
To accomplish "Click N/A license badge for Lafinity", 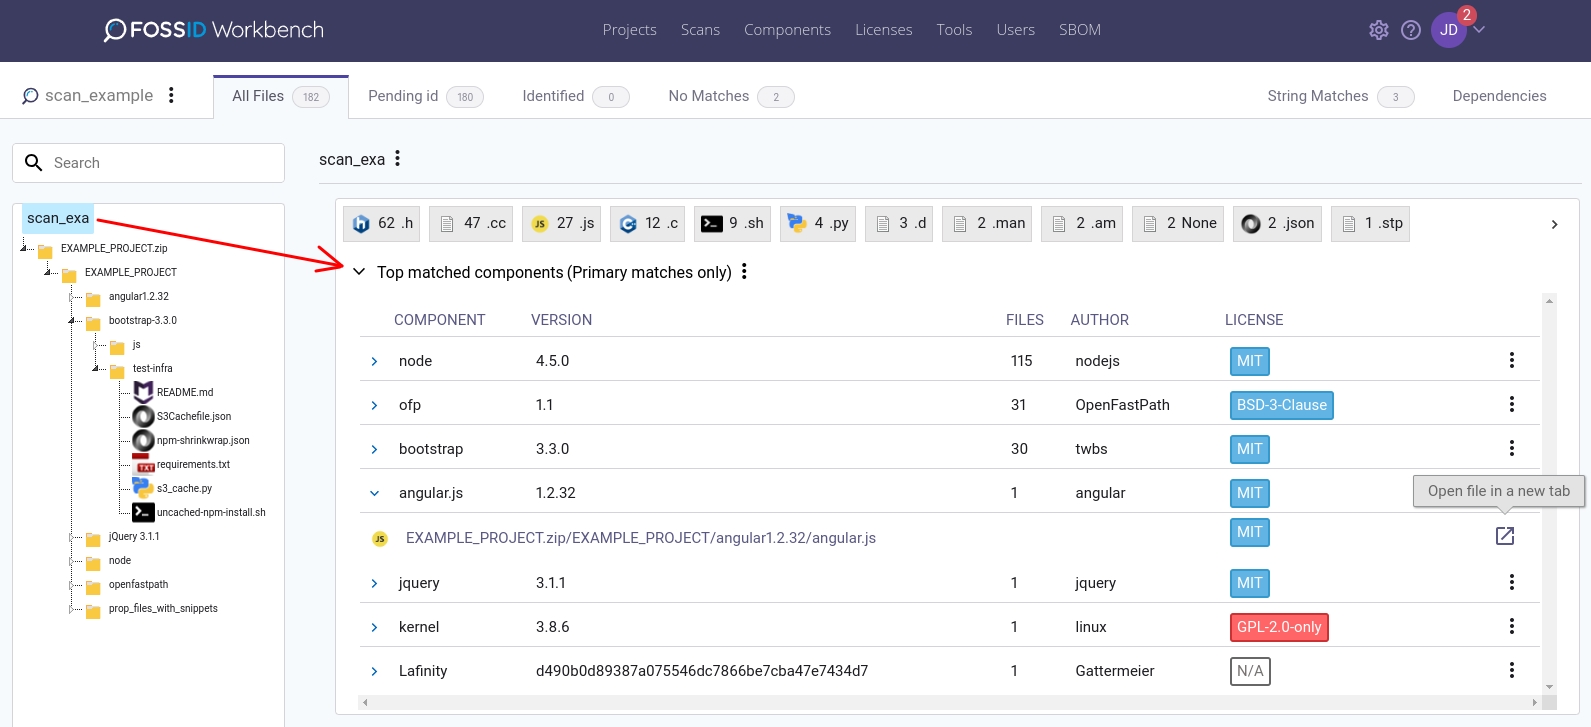I will [1250, 671].
